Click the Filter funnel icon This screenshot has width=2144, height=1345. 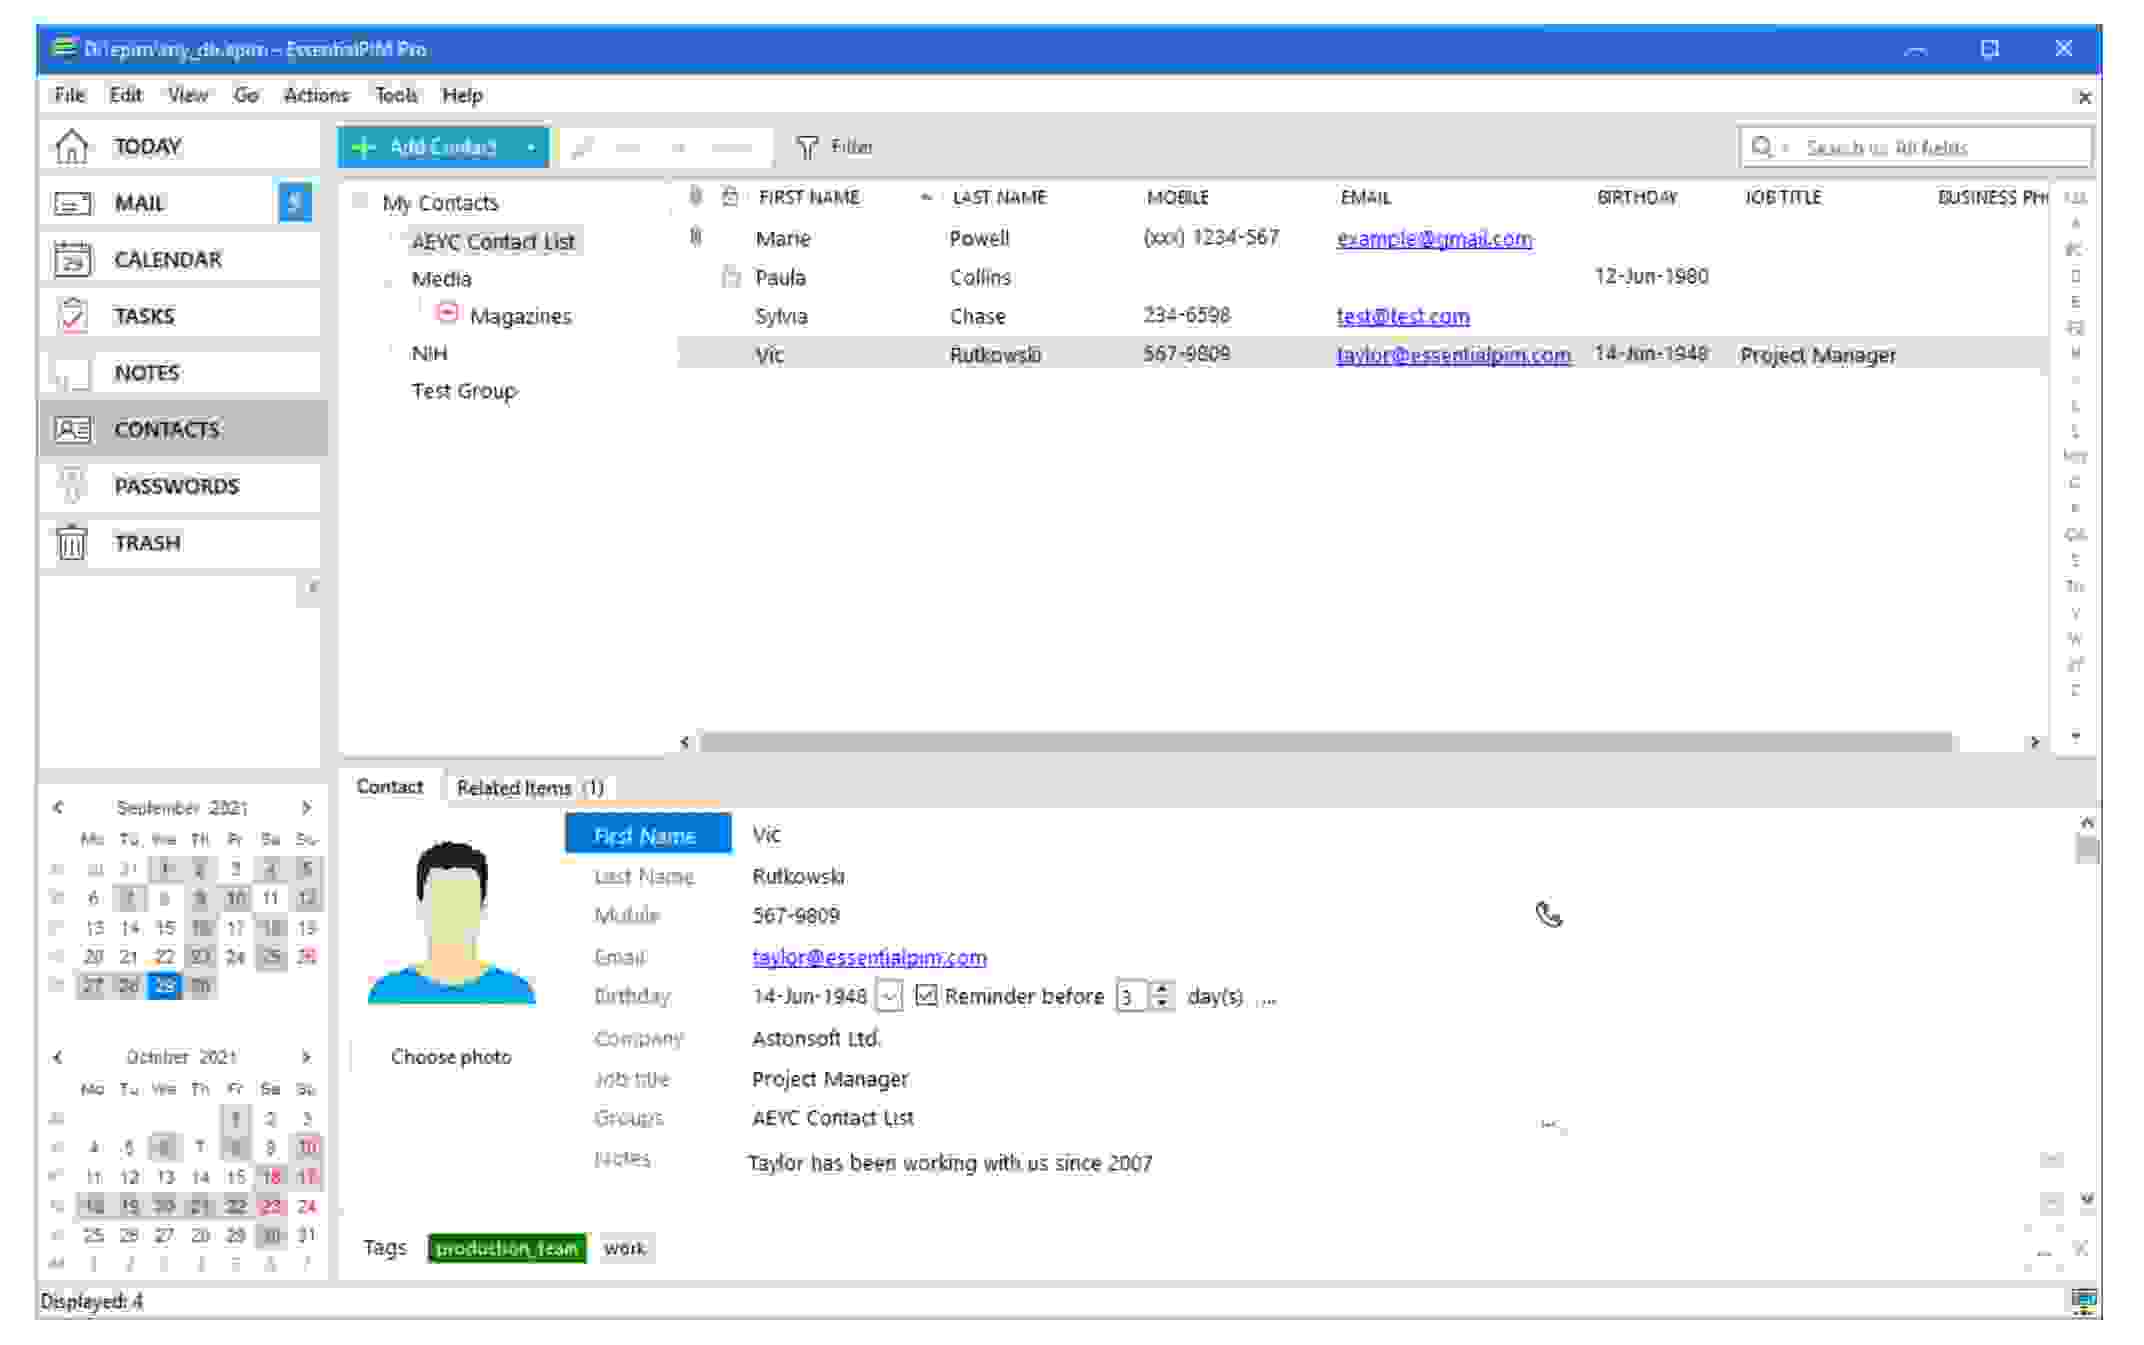pos(807,148)
